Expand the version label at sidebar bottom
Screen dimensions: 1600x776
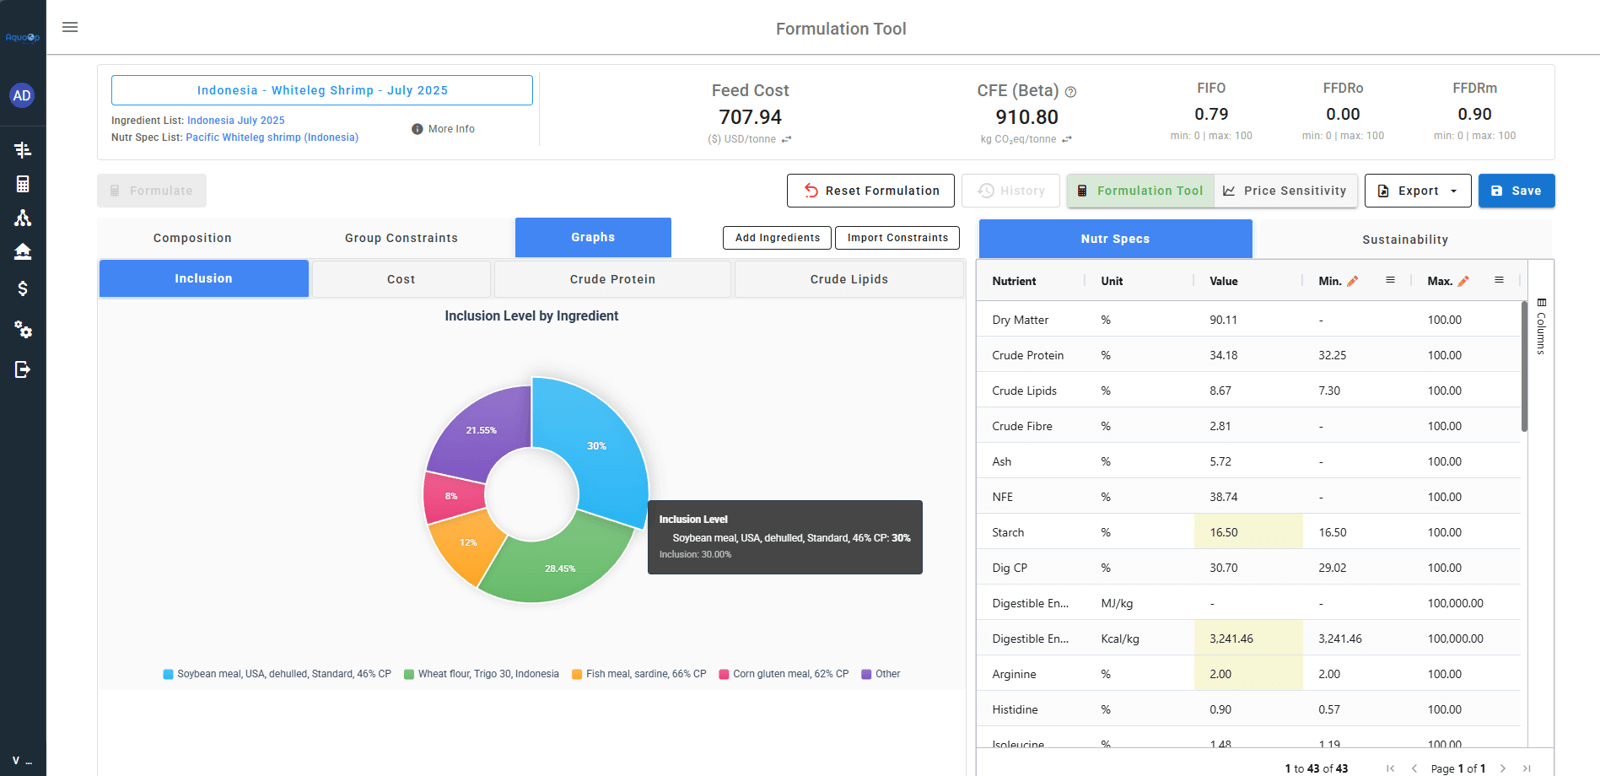click(x=22, y=761)
